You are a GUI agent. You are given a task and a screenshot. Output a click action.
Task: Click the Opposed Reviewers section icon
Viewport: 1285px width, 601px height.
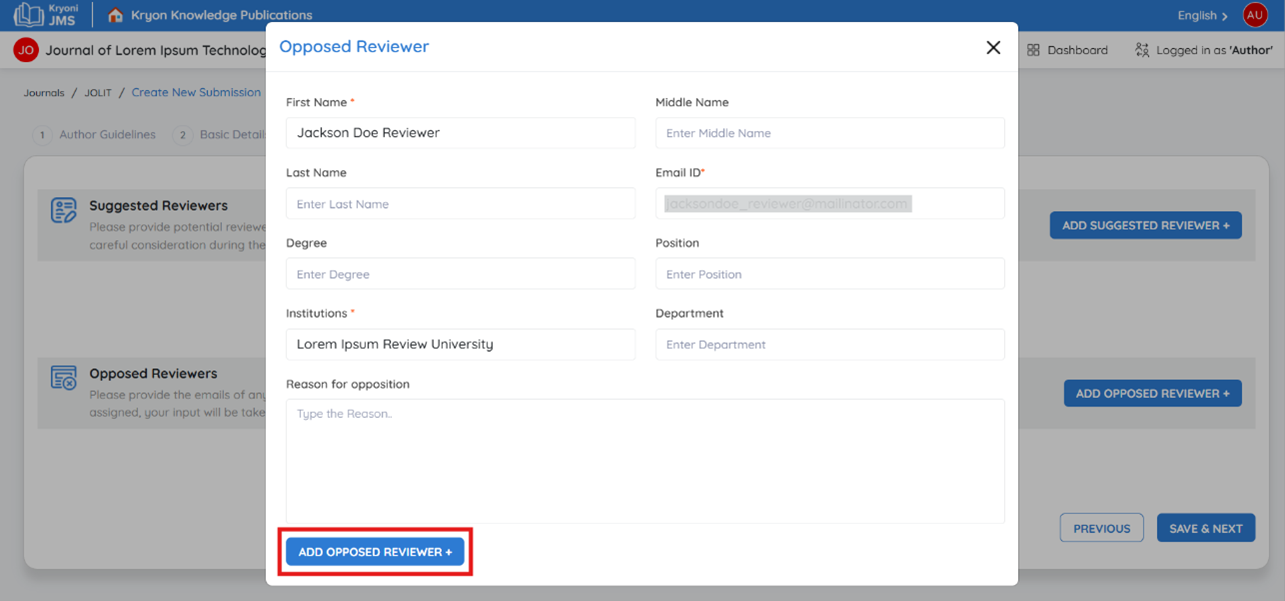click(63, 378)
